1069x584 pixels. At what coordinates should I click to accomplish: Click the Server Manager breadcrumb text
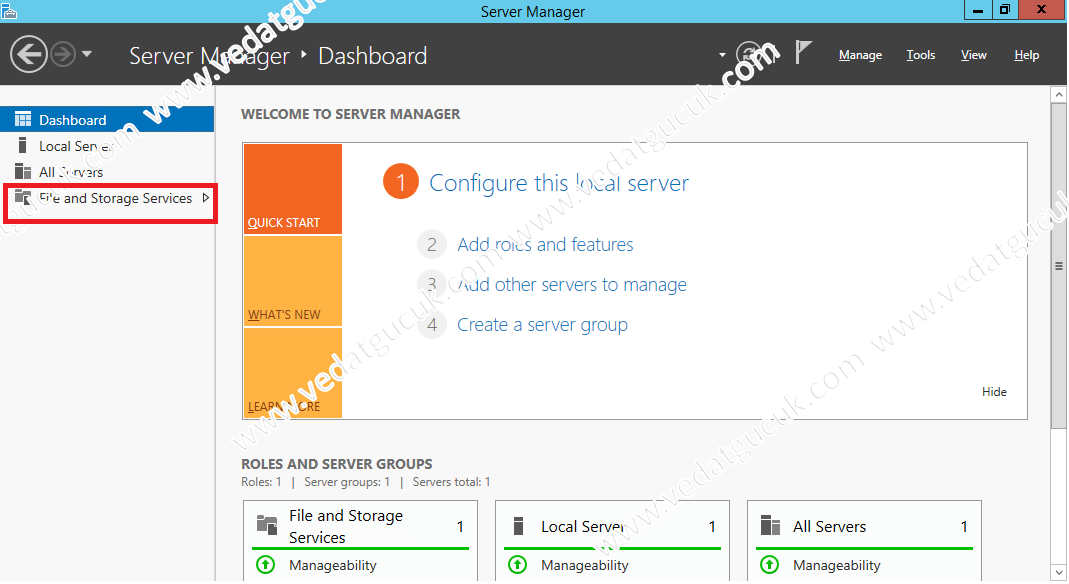209,56
